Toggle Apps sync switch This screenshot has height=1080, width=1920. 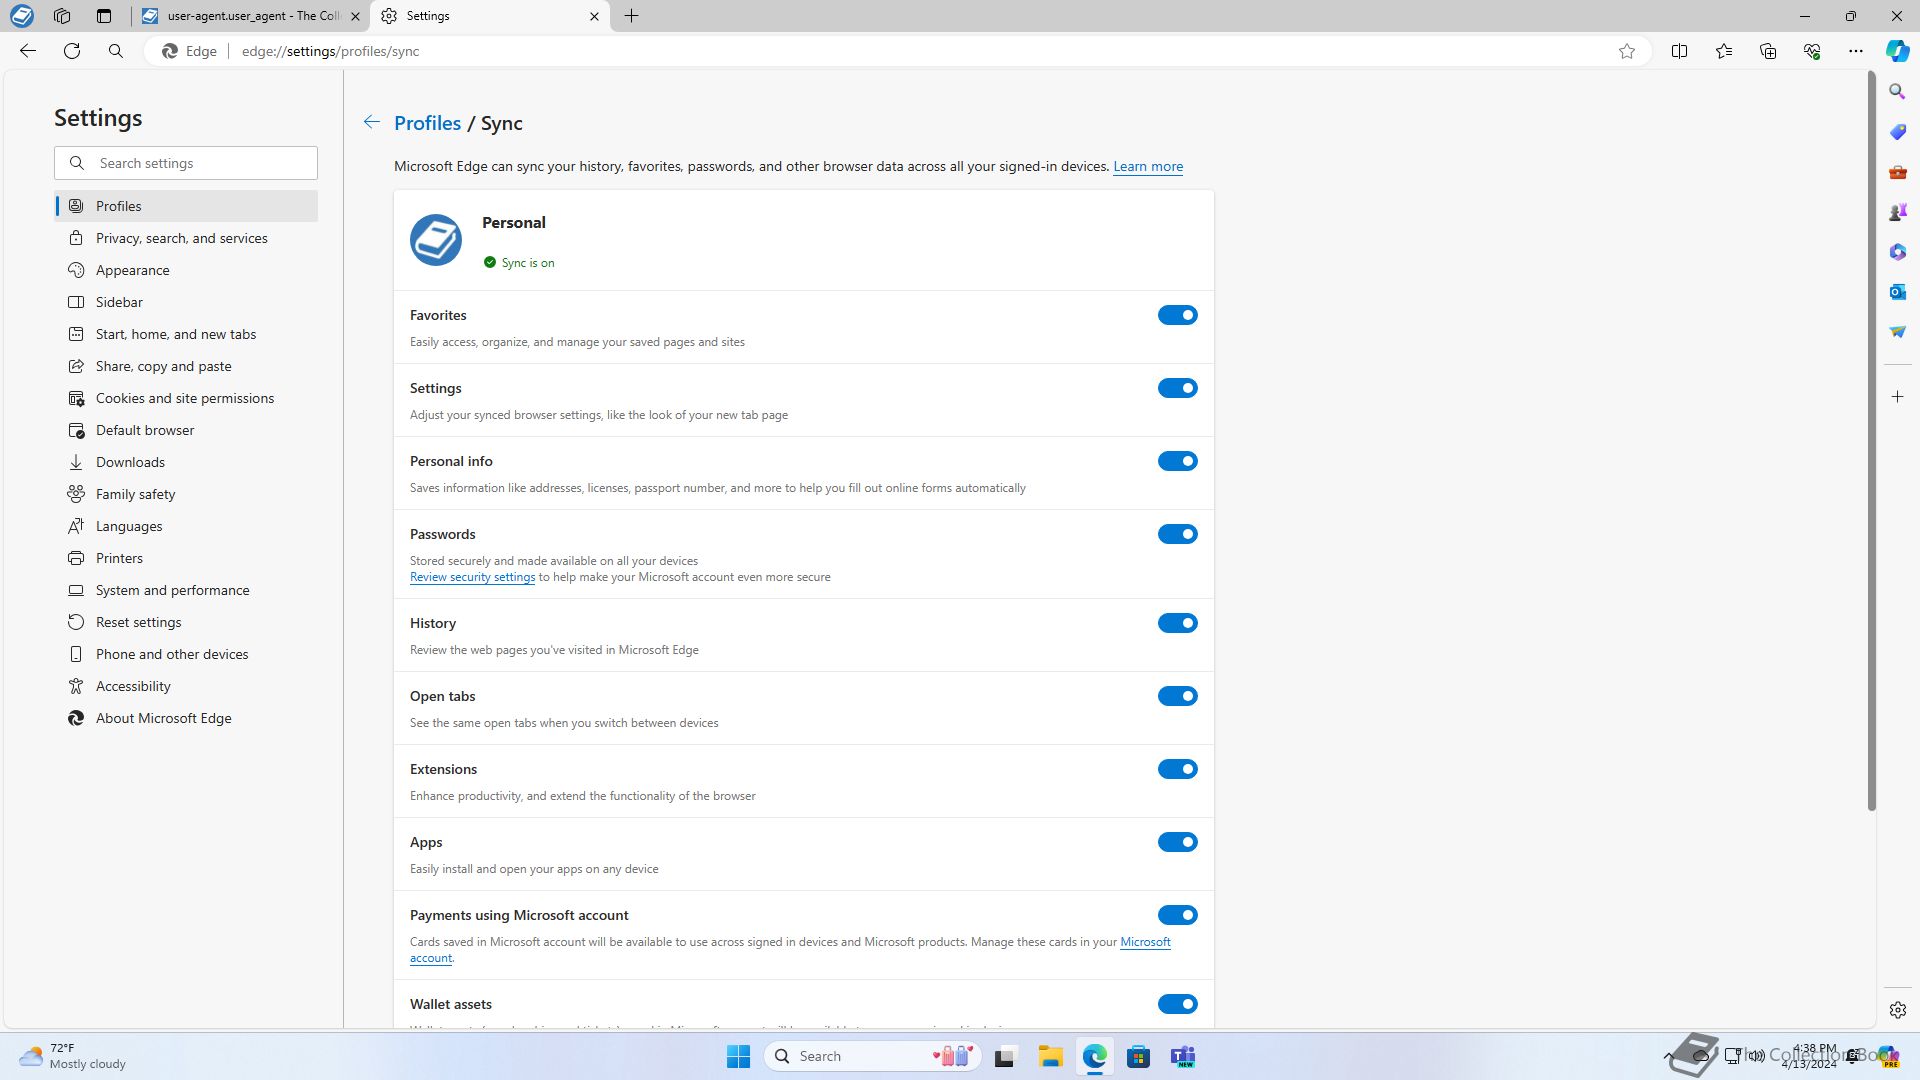click(1177, 842)
